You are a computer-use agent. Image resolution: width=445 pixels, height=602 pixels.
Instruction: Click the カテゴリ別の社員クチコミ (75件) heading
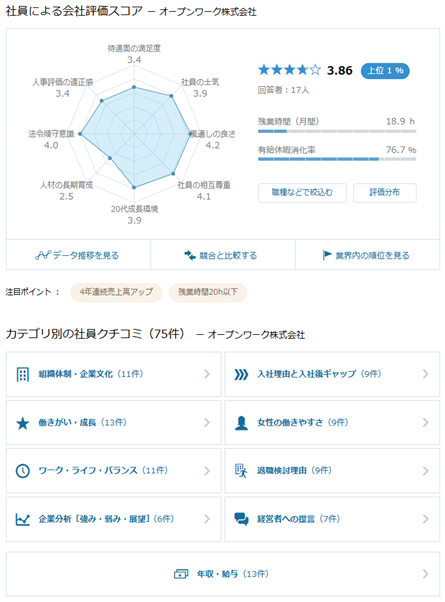tap(95, 334)
